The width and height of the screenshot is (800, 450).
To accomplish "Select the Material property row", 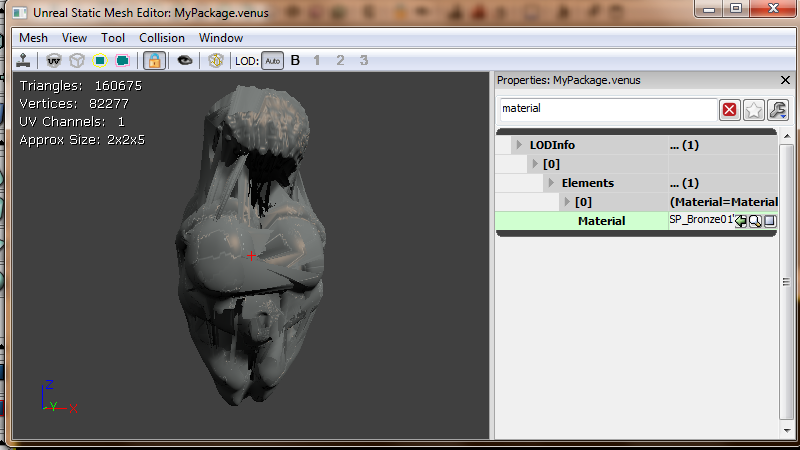I will click(x=636, y=221).
